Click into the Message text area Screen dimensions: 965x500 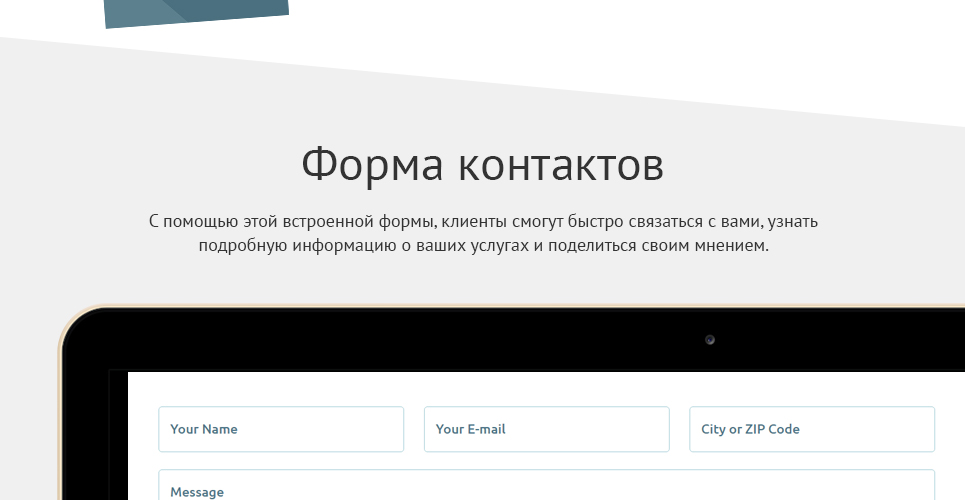(x=547, y=485)
